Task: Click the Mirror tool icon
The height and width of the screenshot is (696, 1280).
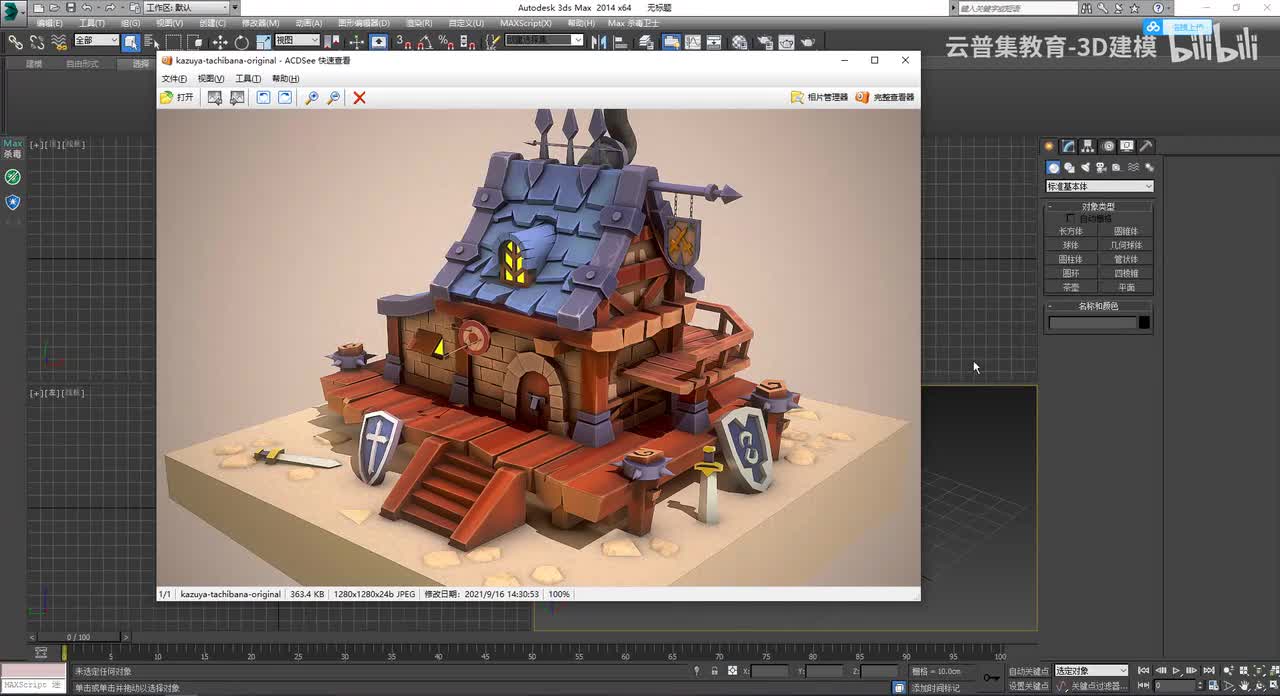Action: 600,42
